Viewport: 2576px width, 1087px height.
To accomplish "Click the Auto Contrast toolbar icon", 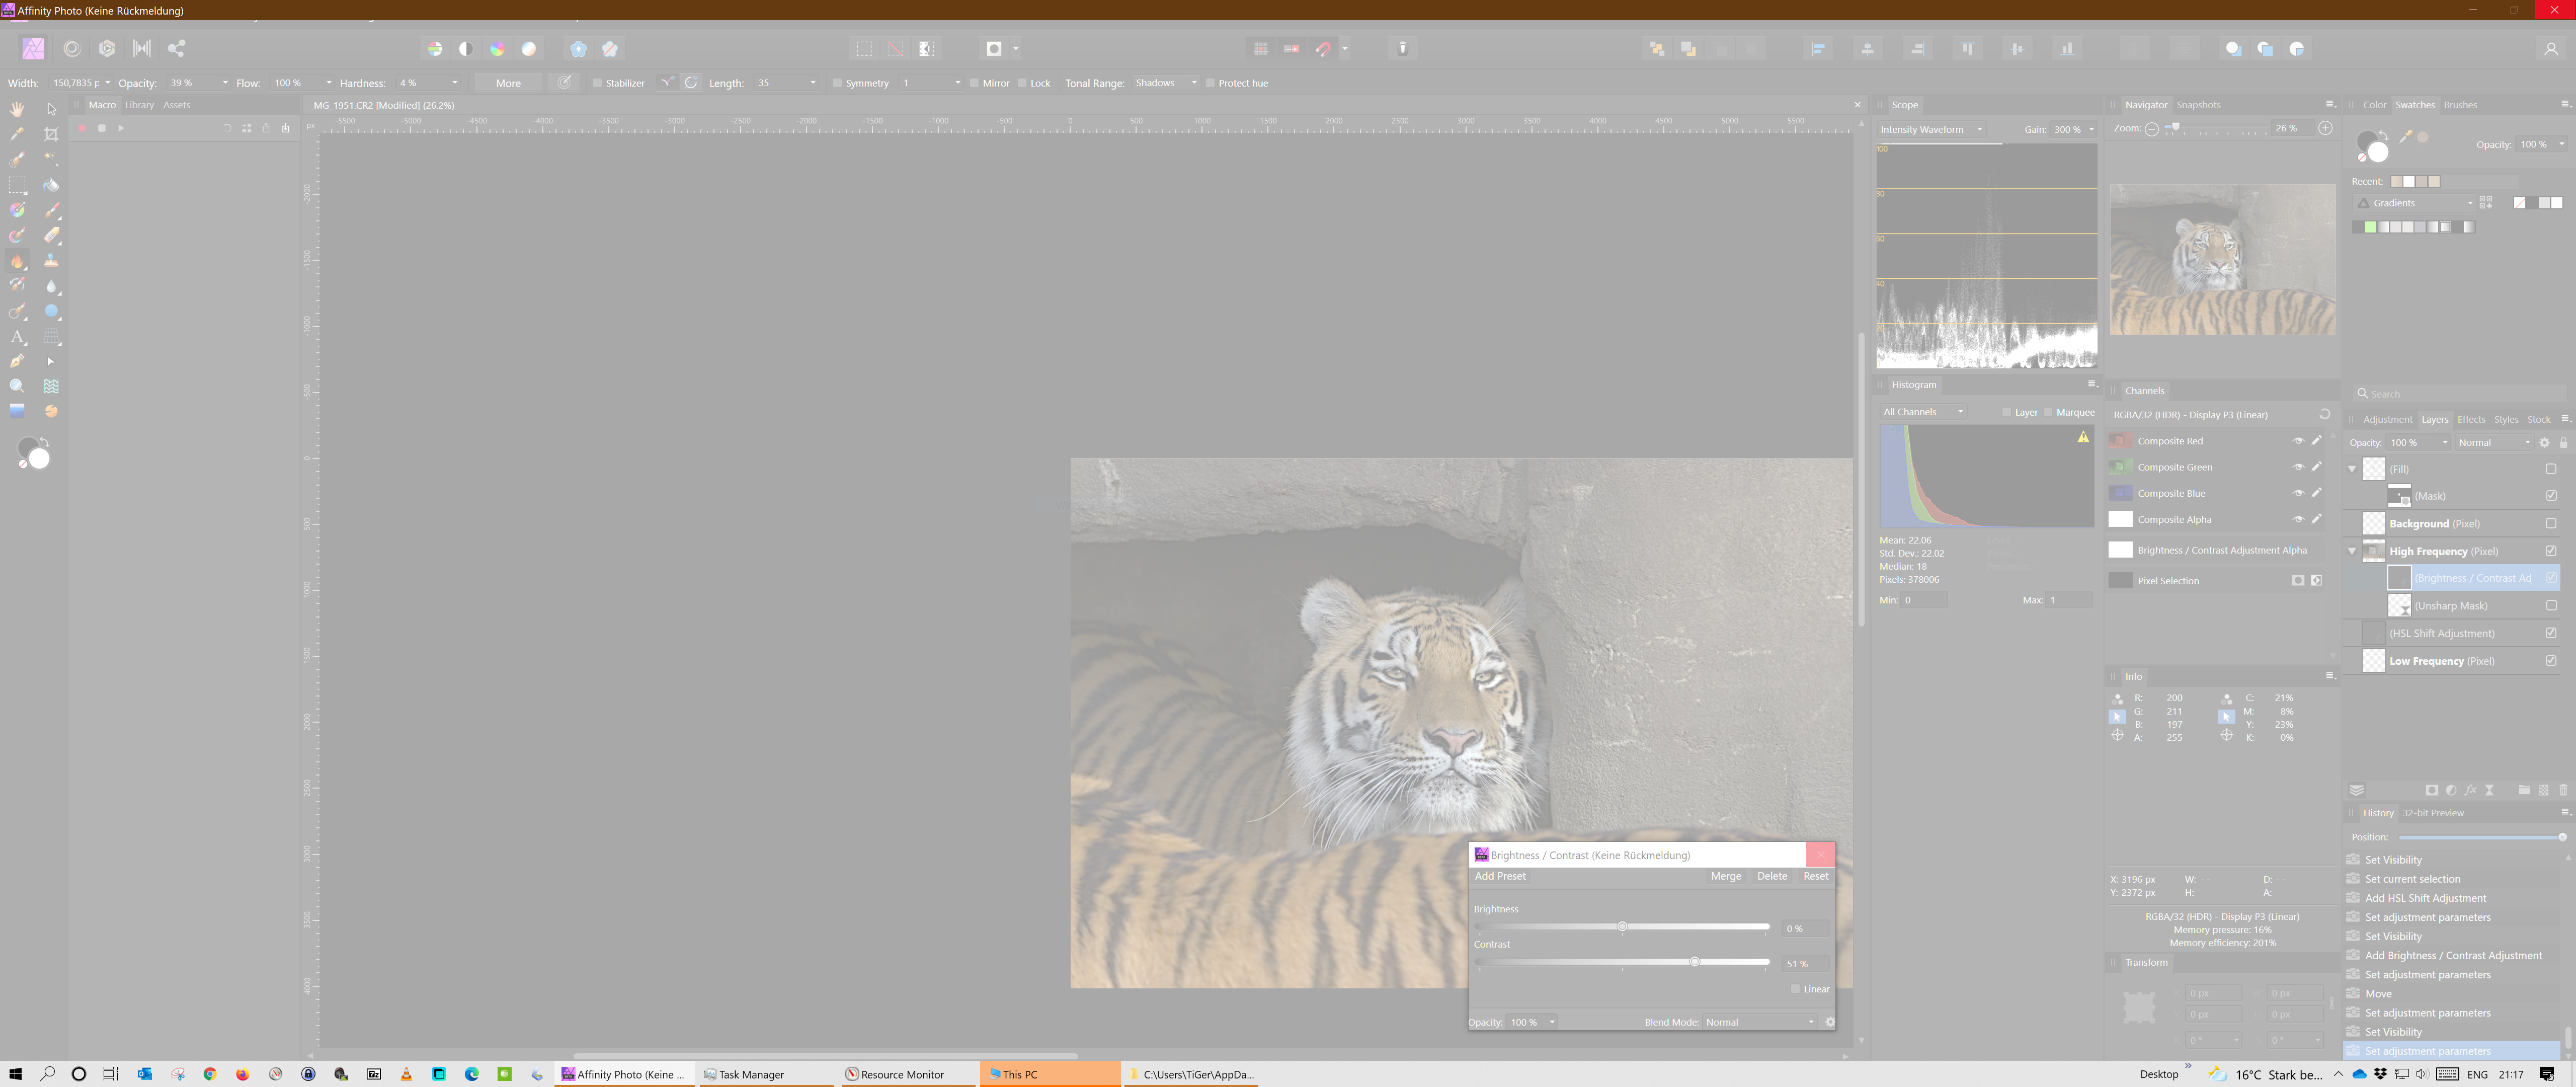I will coord(466,48).
